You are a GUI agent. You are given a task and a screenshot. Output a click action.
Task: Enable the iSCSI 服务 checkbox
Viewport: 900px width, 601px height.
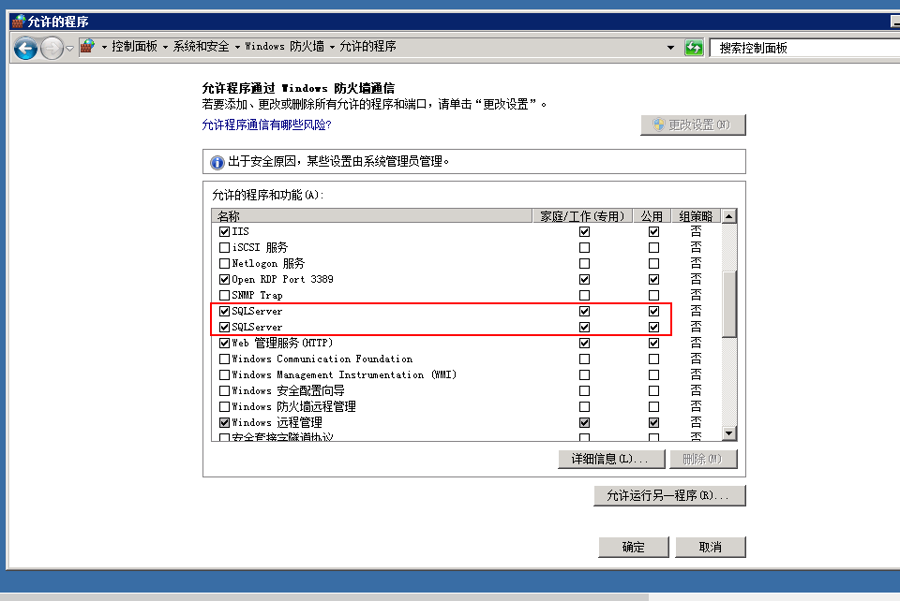click(x=224, y=248)
